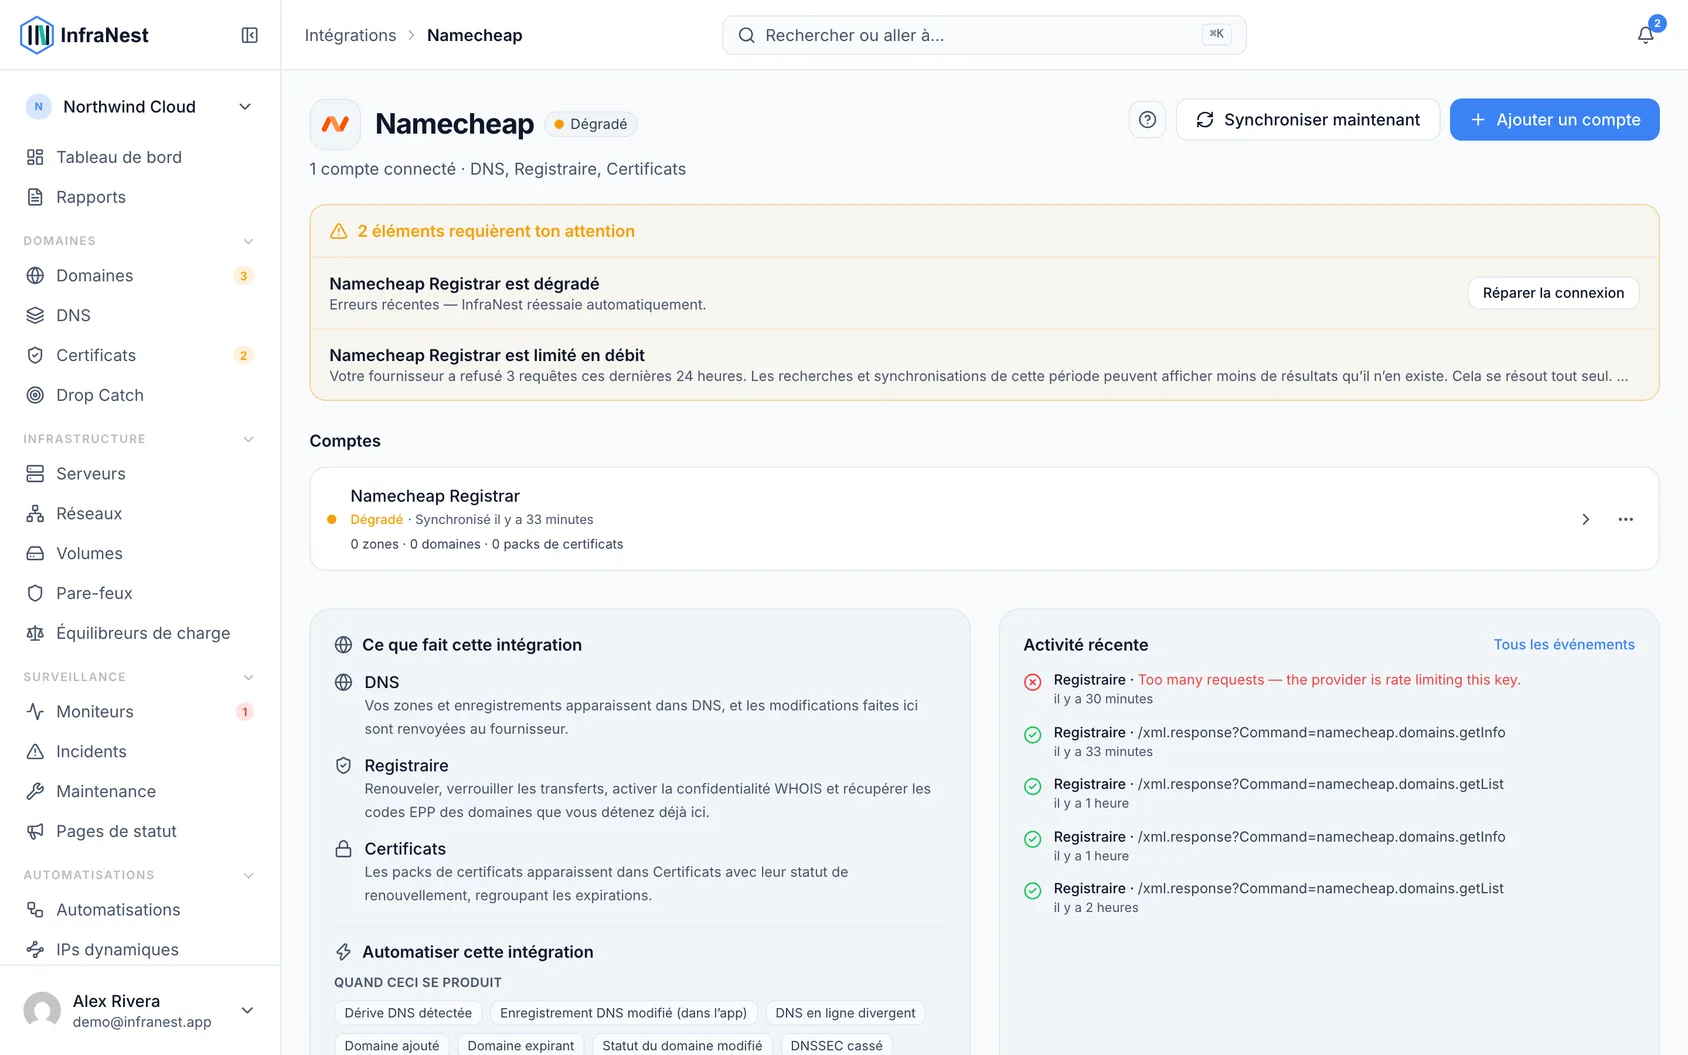Click the Maintenance wrench icon
The width and height of the screenshot is (1688, 1055).
pos(35,791)
